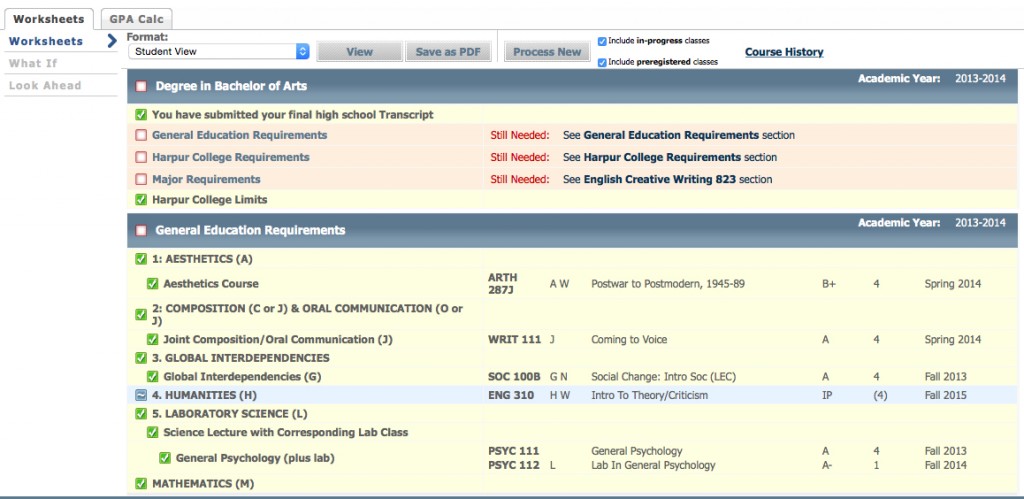Click the blue arrow beside Worksheets sidebar
1024x499 pixels.
click(x=112, y=41)
